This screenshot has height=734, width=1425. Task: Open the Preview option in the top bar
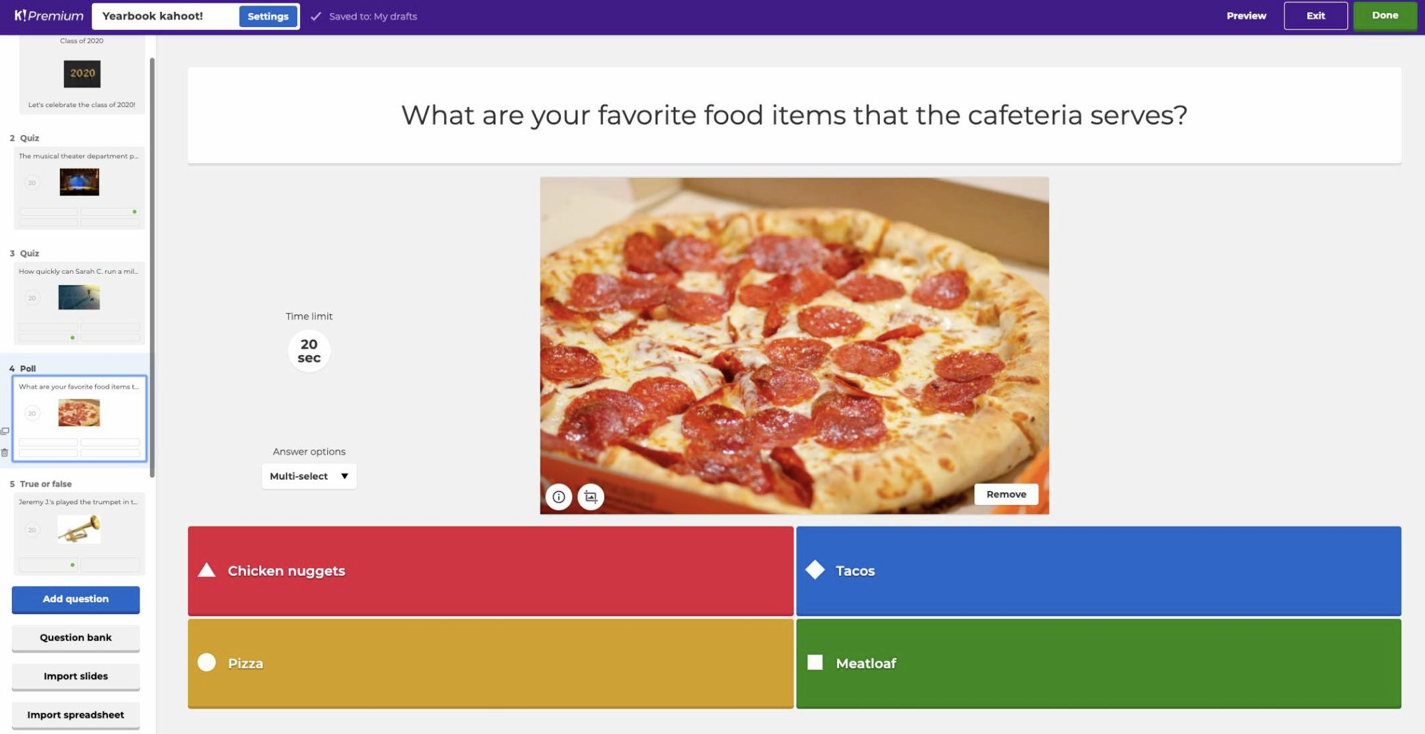pyautogui.click(x=1246, y=16)
